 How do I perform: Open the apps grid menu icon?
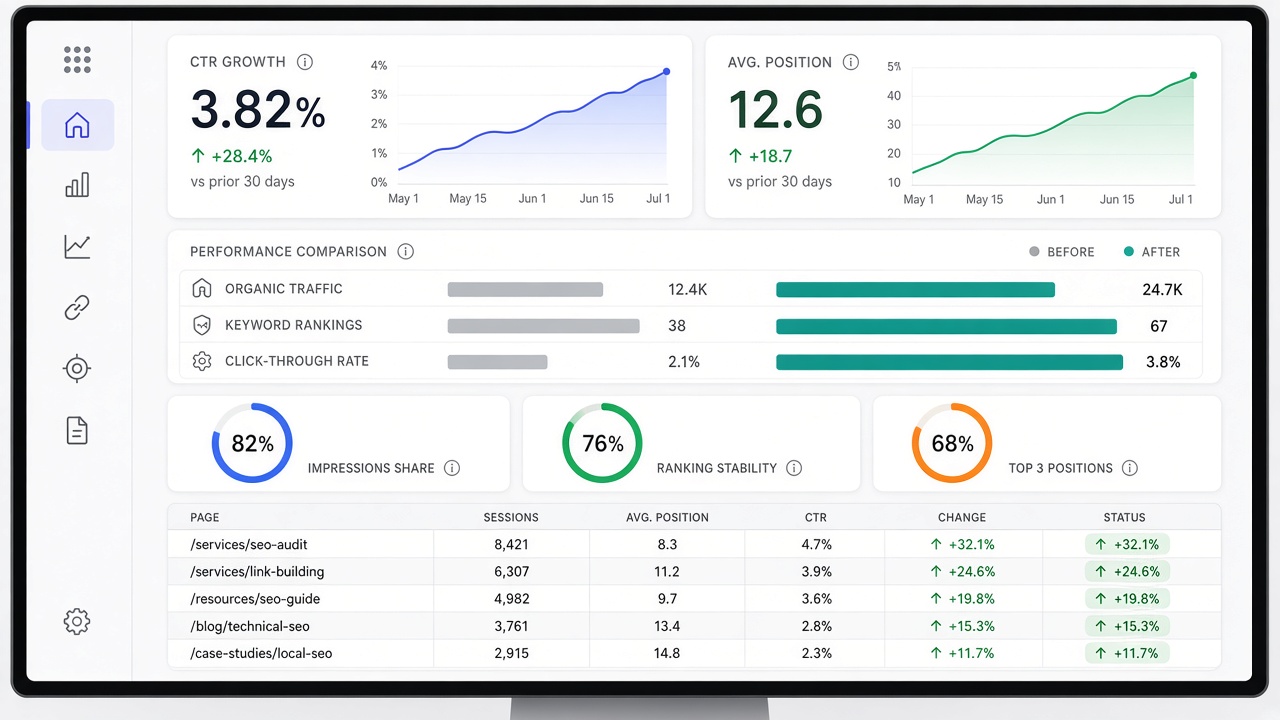(x=77, y=59)
